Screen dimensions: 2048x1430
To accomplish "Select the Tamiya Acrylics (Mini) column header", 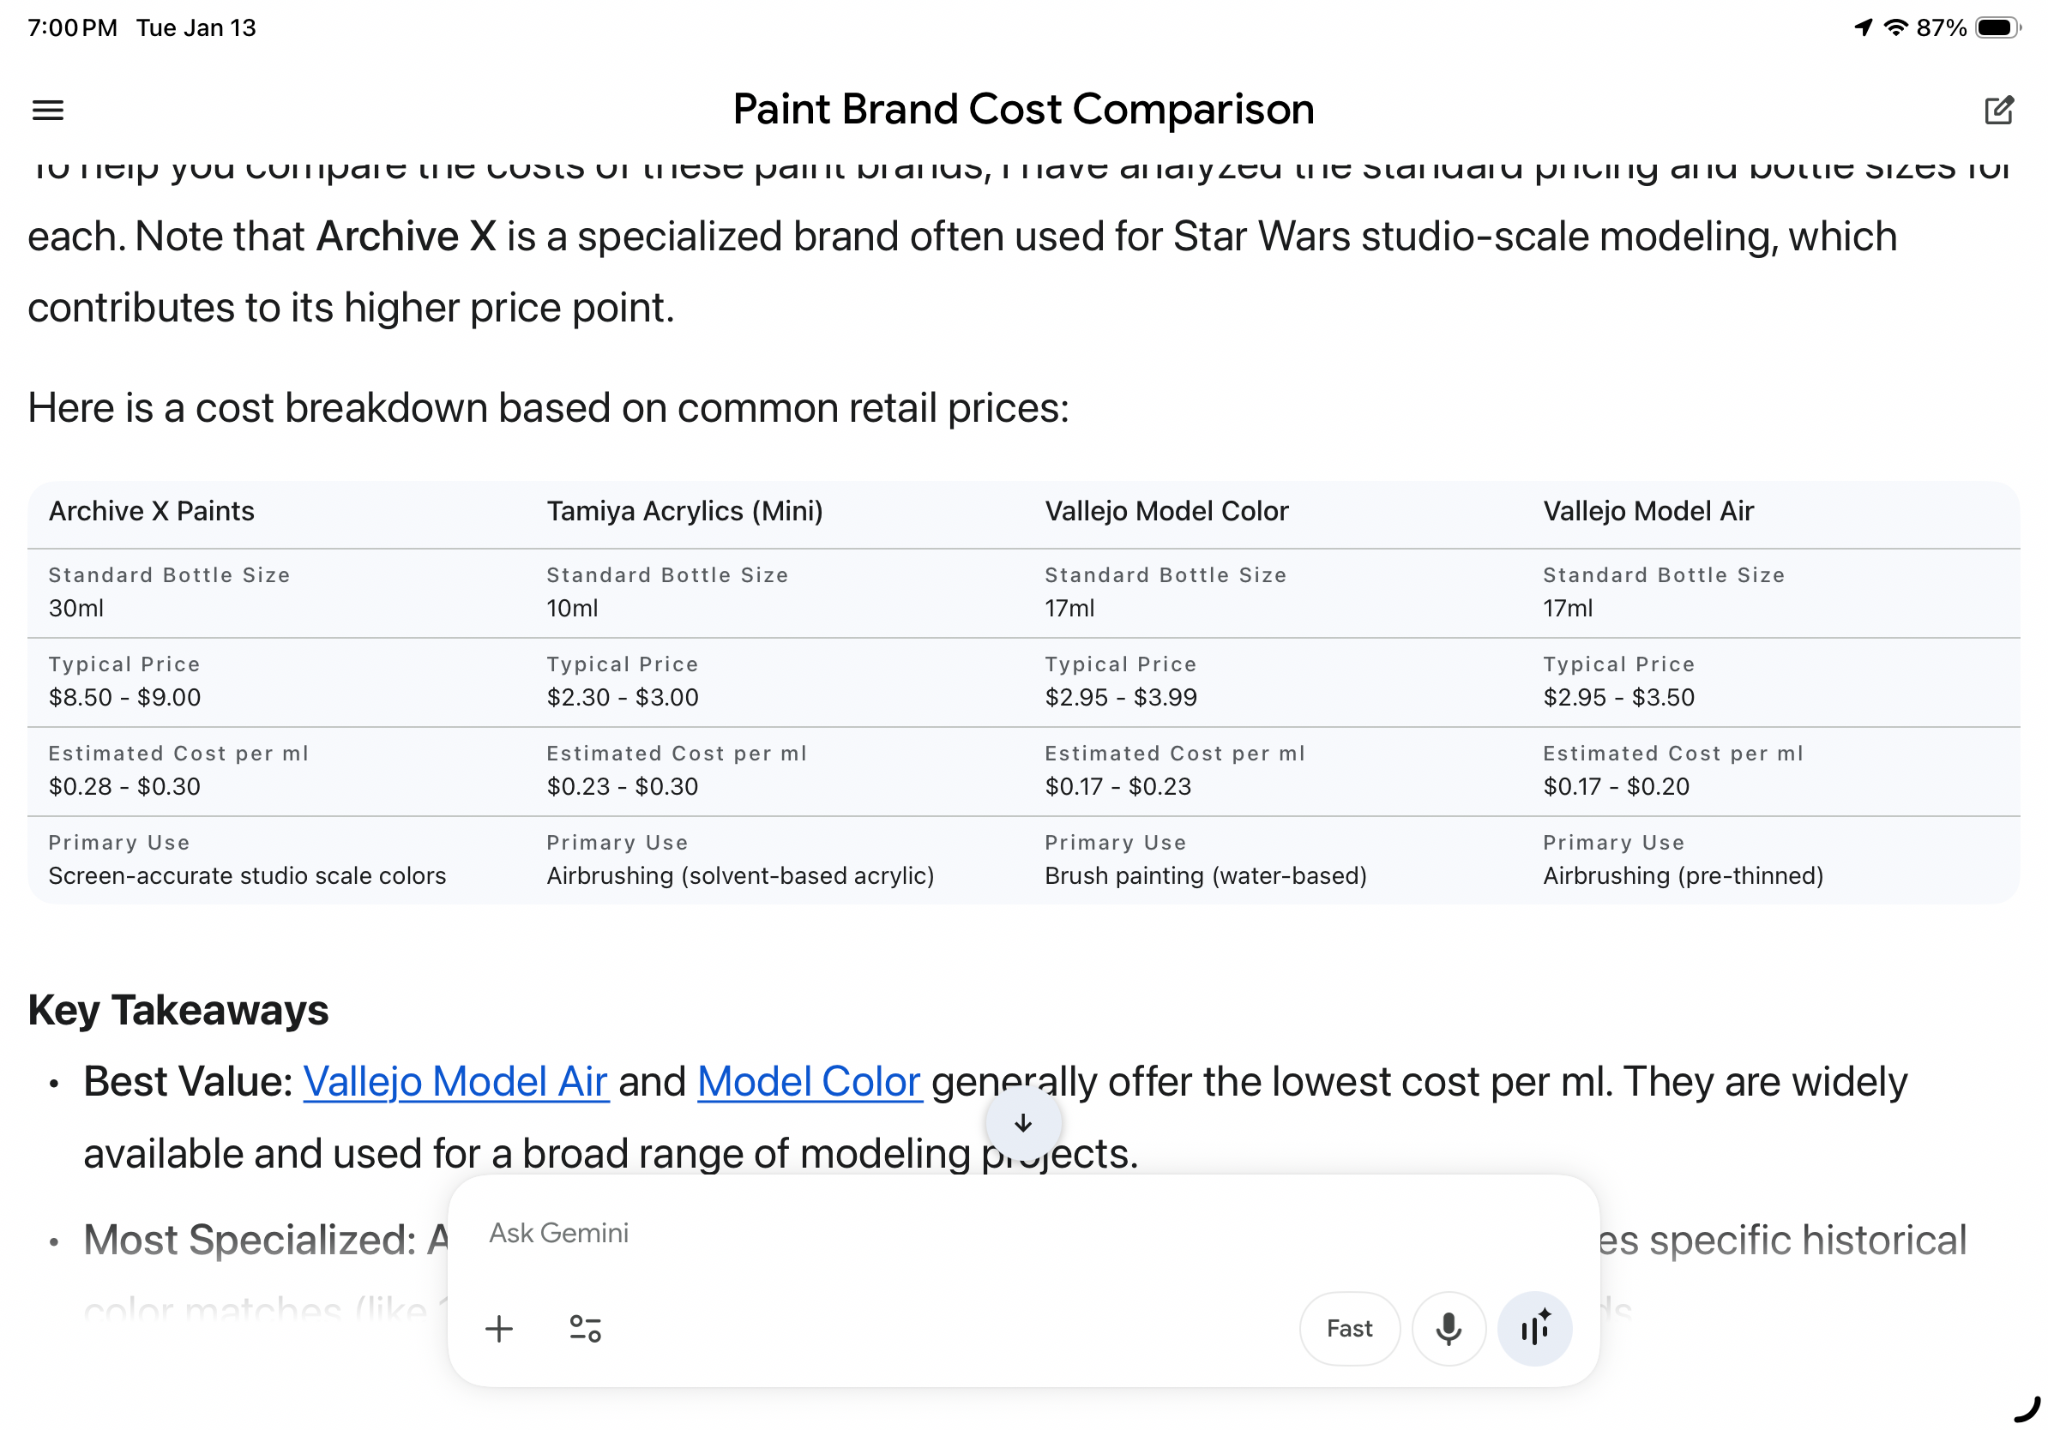I will pos(685,511).
